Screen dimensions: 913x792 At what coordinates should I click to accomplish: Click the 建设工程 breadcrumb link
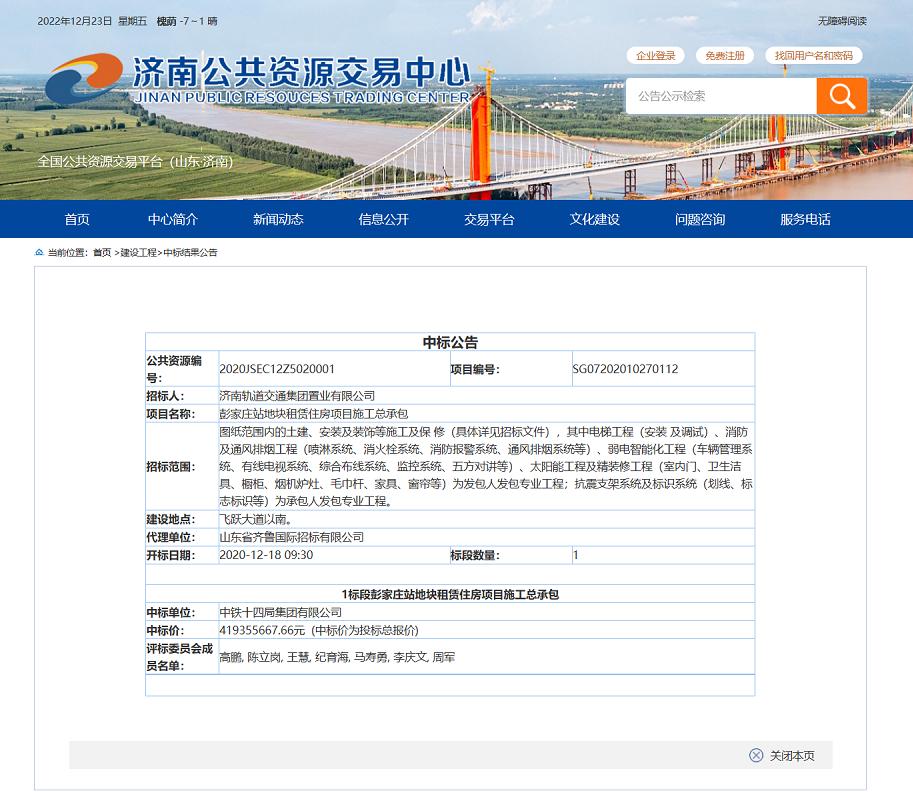coord(138,253)
